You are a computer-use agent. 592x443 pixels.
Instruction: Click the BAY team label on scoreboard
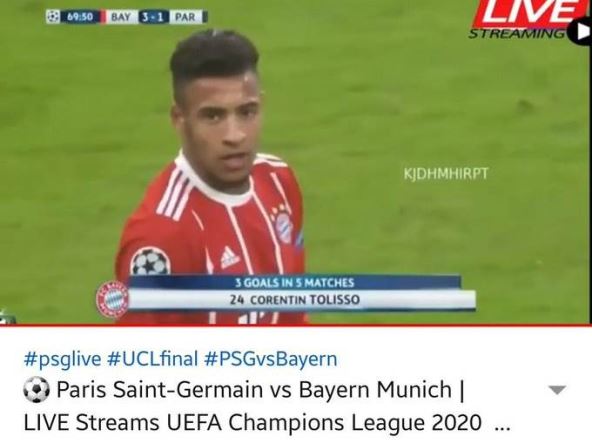point(120,17)
